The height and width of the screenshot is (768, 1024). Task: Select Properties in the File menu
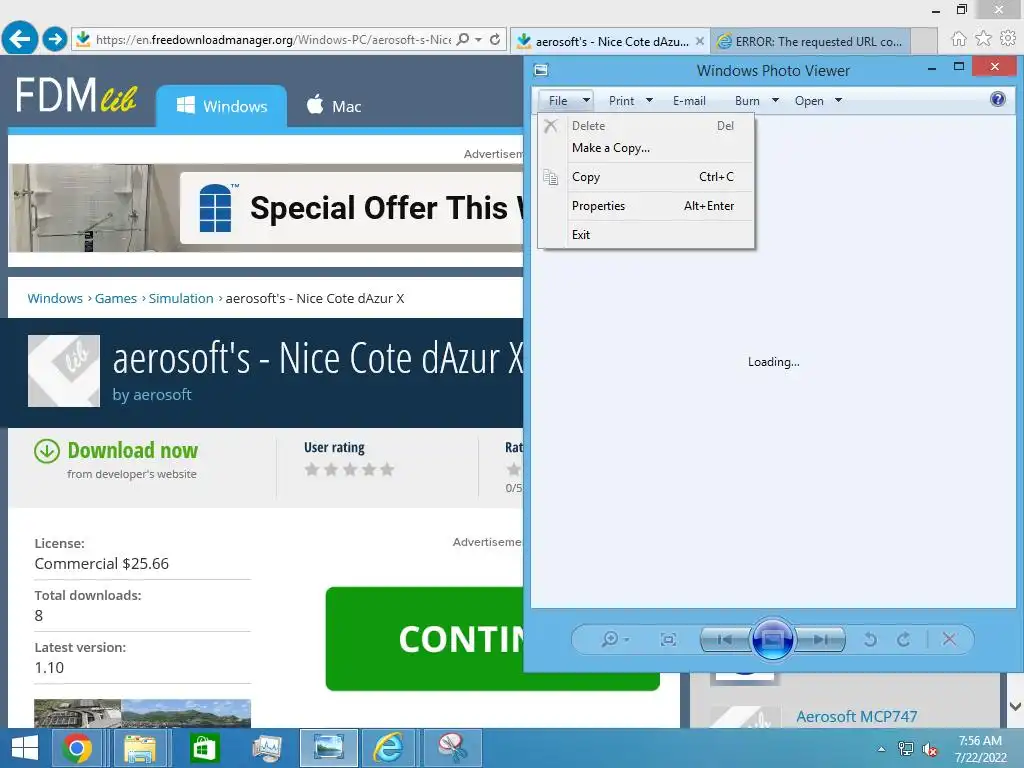[x=647, y=206]
